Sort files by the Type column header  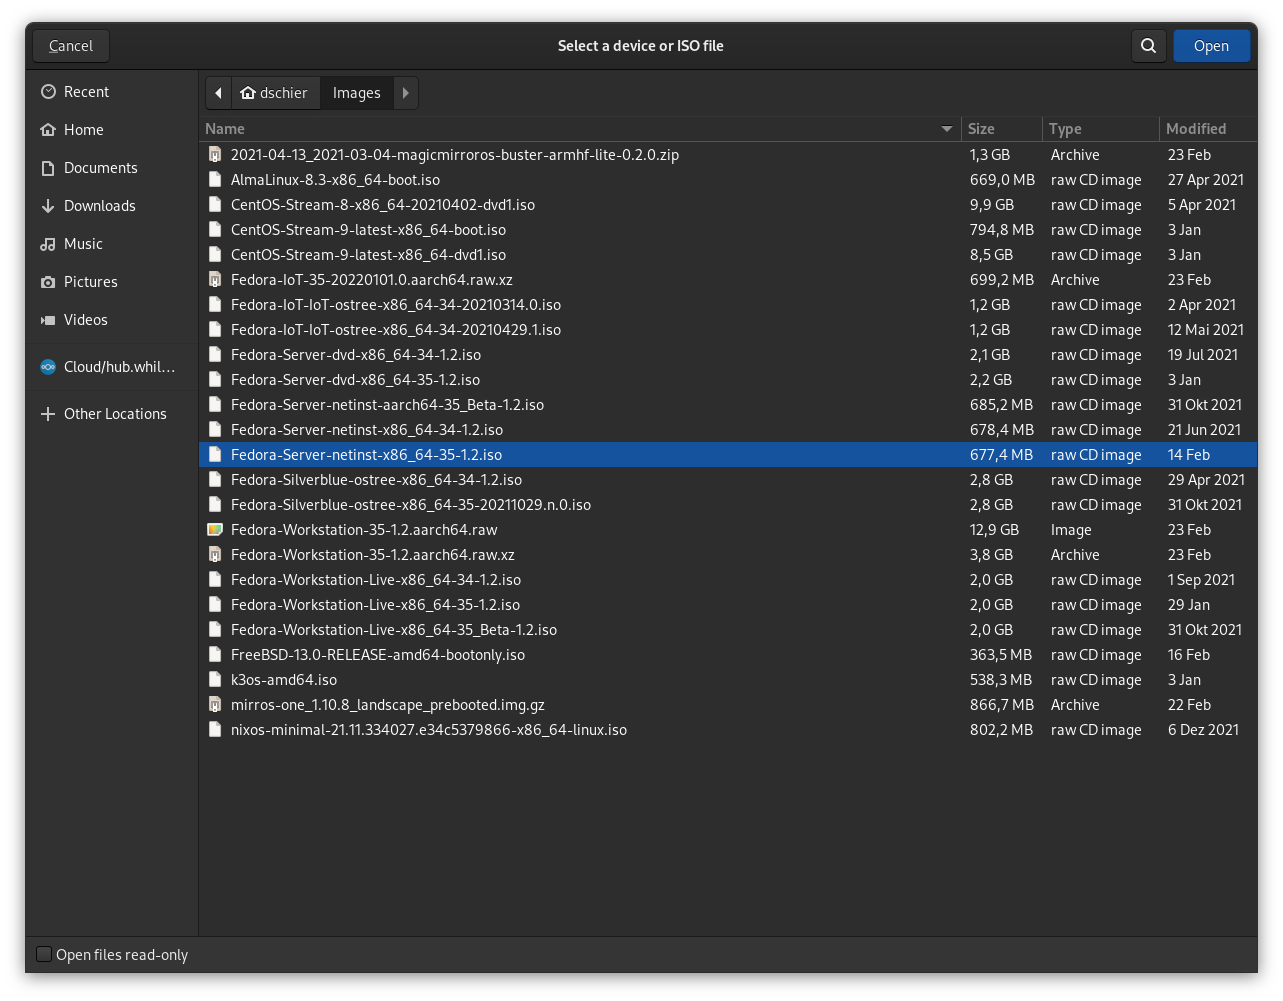pos(1100,129)
